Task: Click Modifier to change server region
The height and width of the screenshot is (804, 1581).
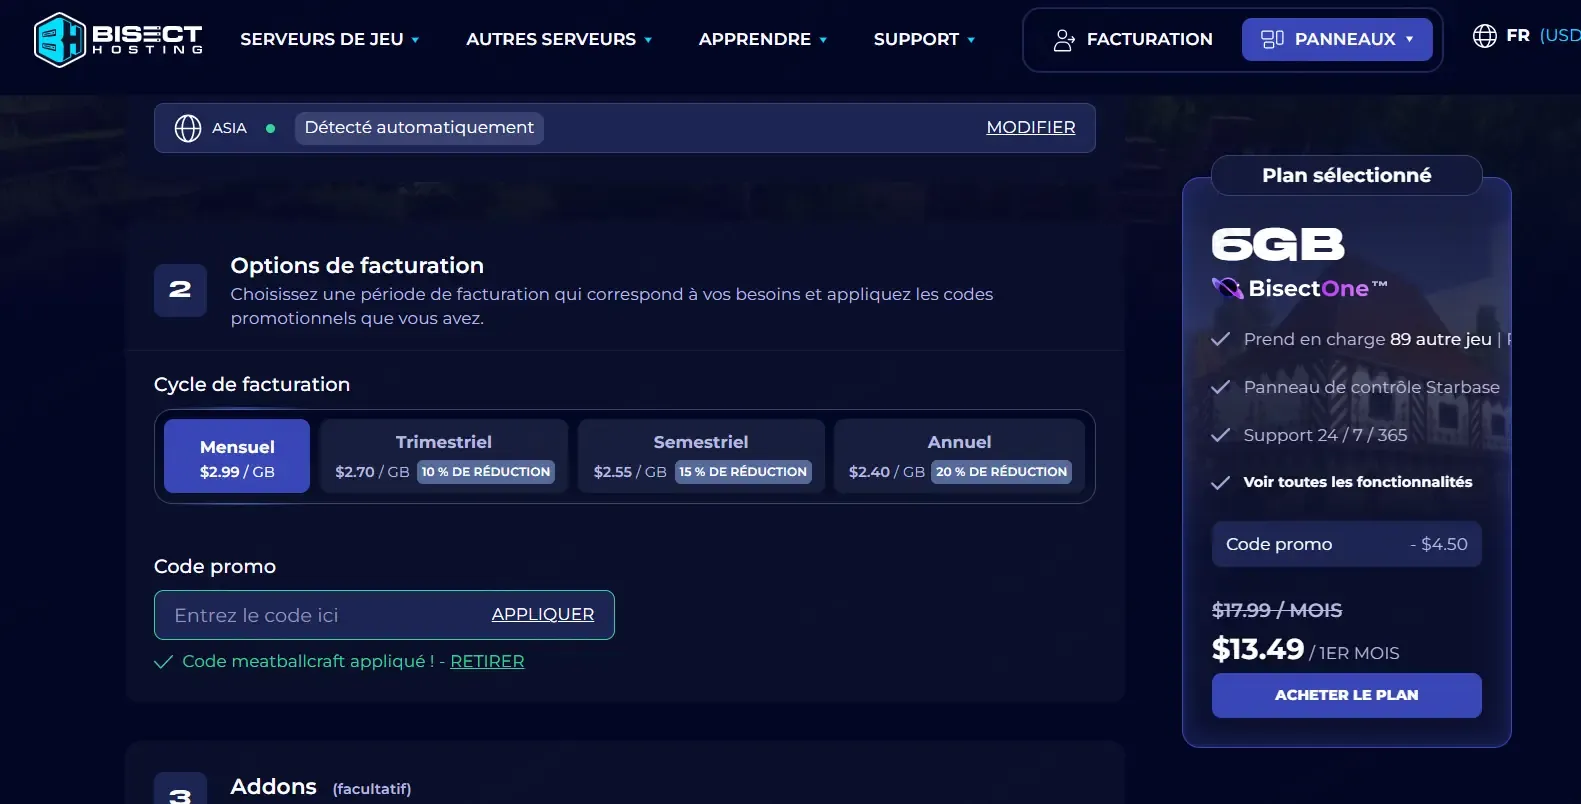Action: (x=1031, y=128)
